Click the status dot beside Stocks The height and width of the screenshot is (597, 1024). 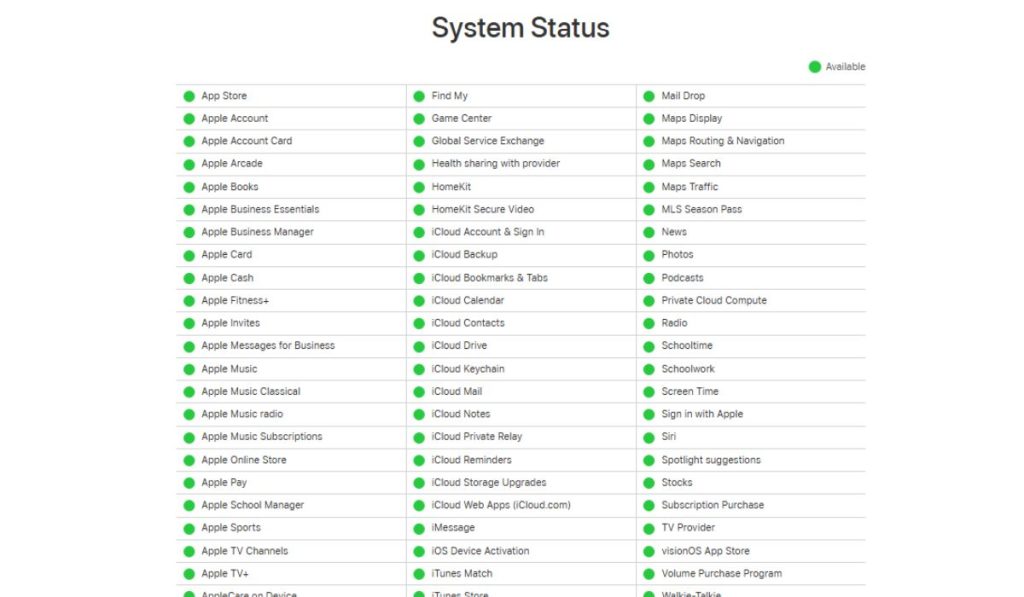tap(648, 483)
